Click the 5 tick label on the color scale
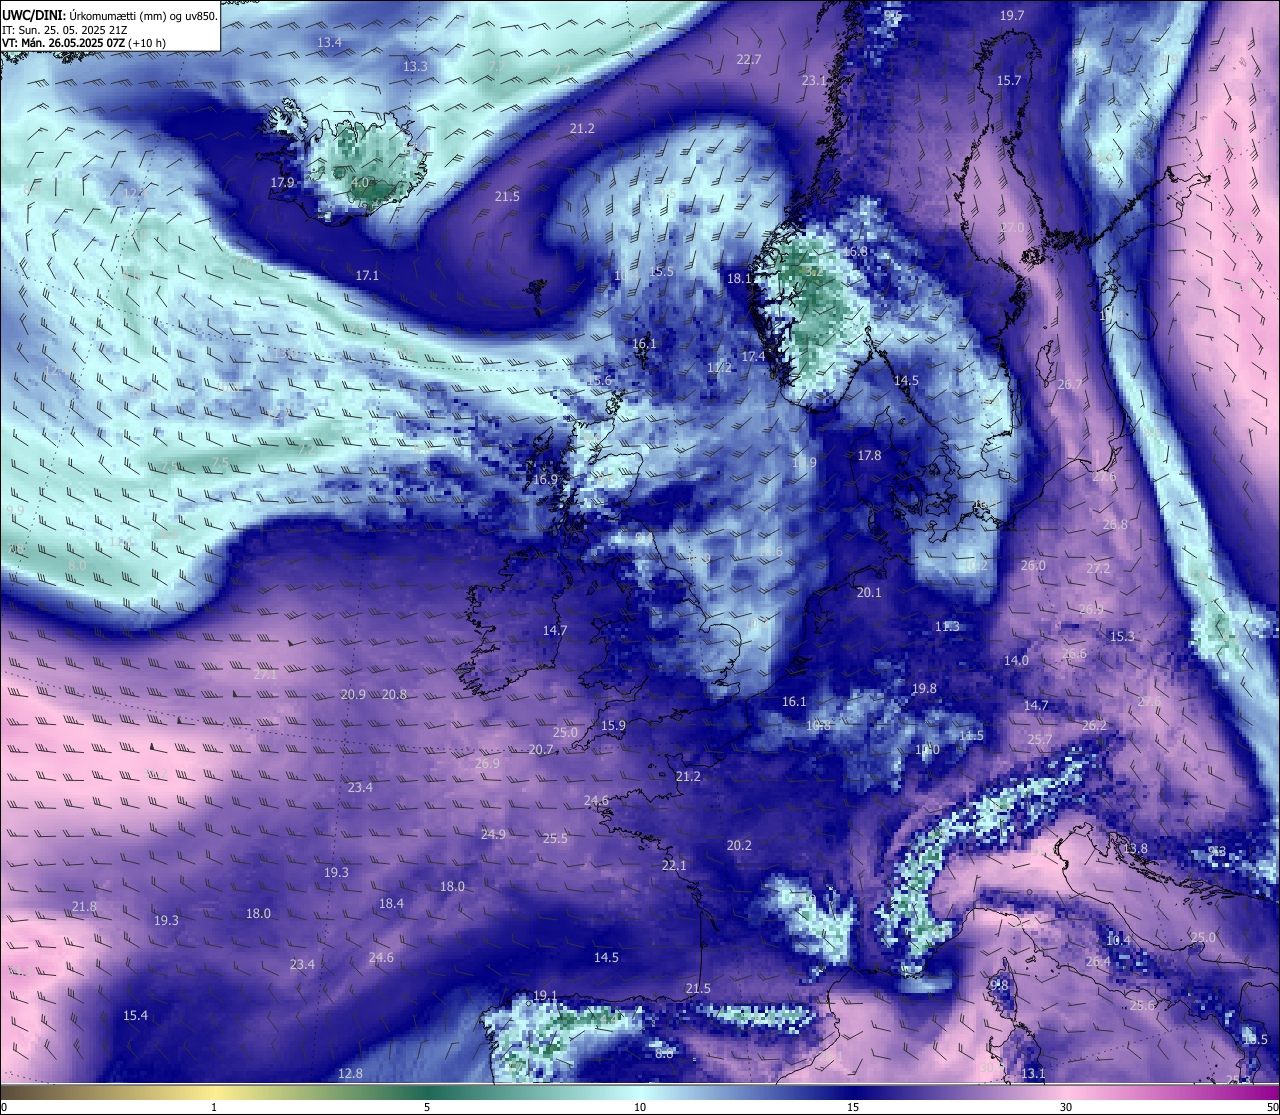 point(427,1107)
